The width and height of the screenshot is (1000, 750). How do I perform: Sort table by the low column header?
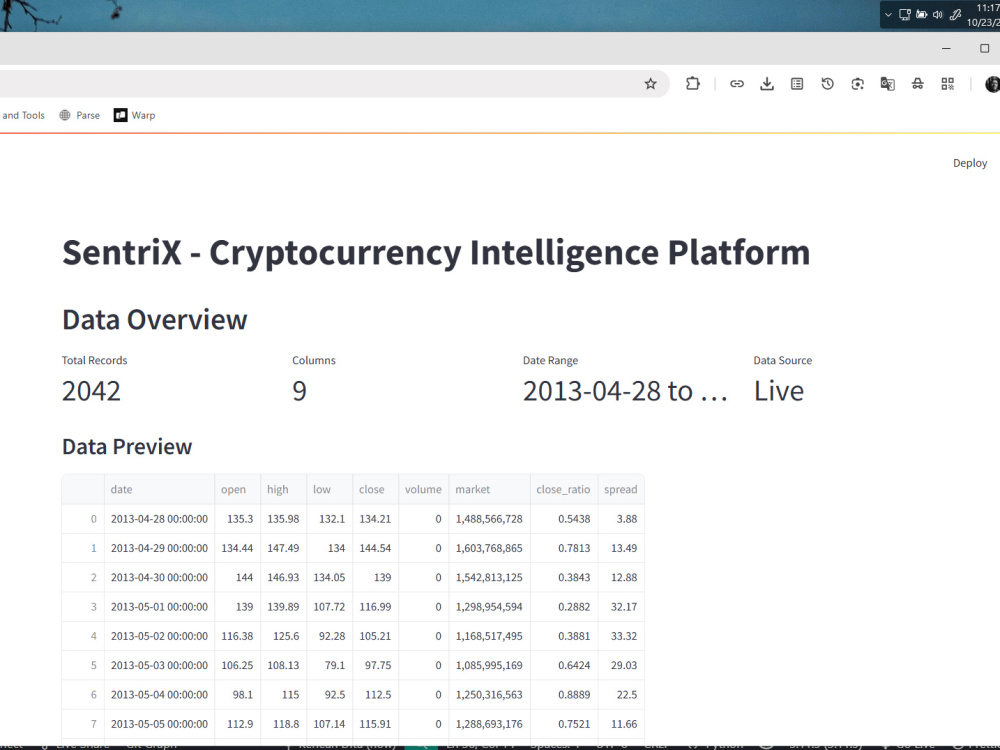pyautogui.click(x=329, y=489)
